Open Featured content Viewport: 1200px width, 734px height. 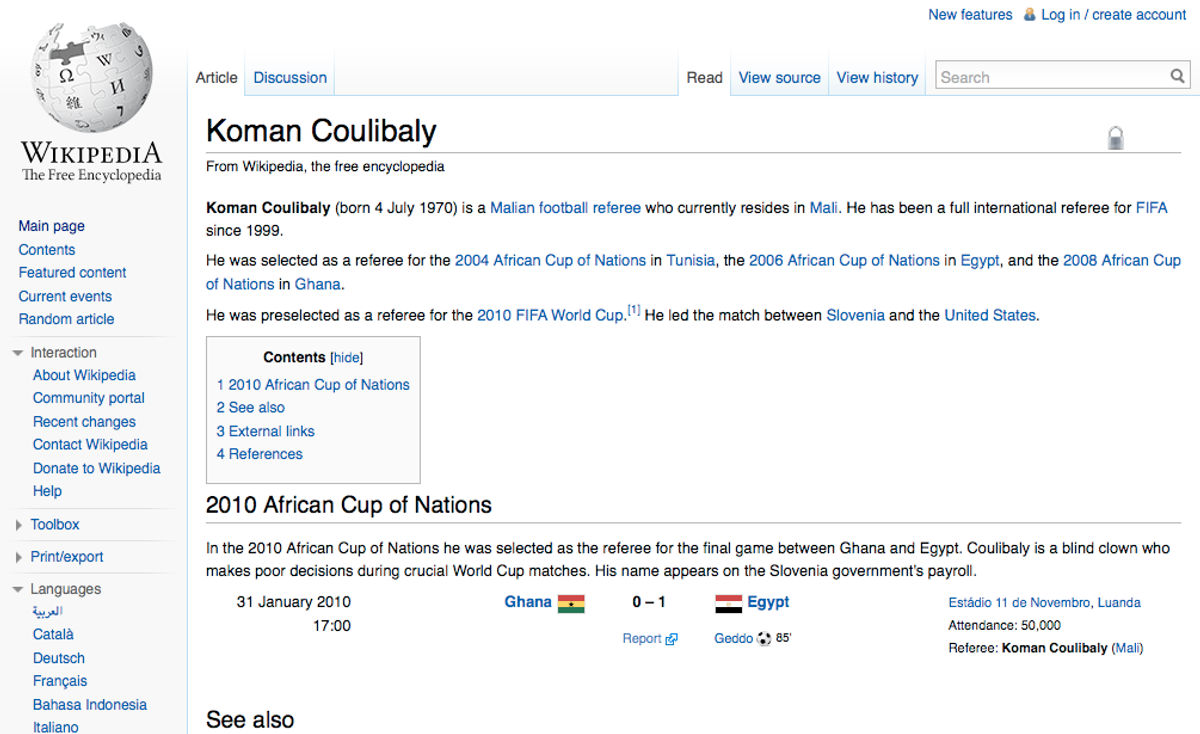pyautogui.click(x=72, y=272)
